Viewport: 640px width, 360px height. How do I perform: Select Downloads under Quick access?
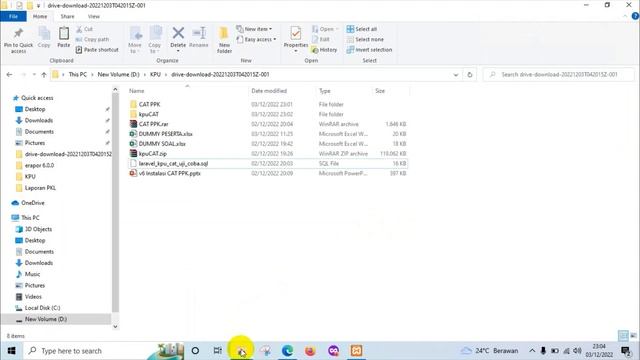tap(38, 120)
